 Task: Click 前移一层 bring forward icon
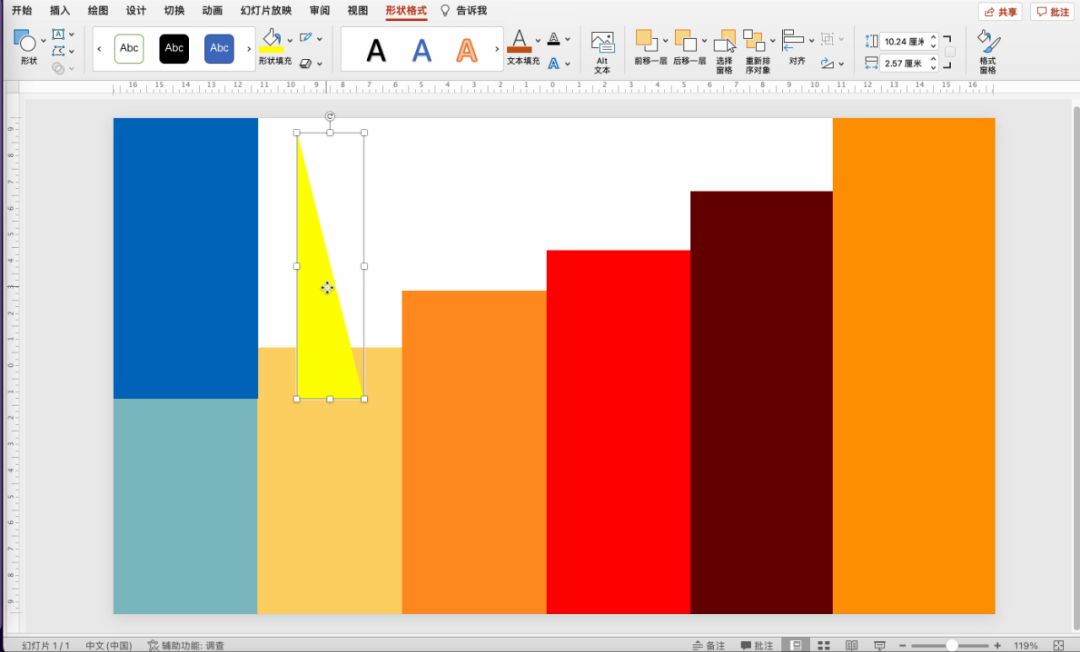(645, 39)
